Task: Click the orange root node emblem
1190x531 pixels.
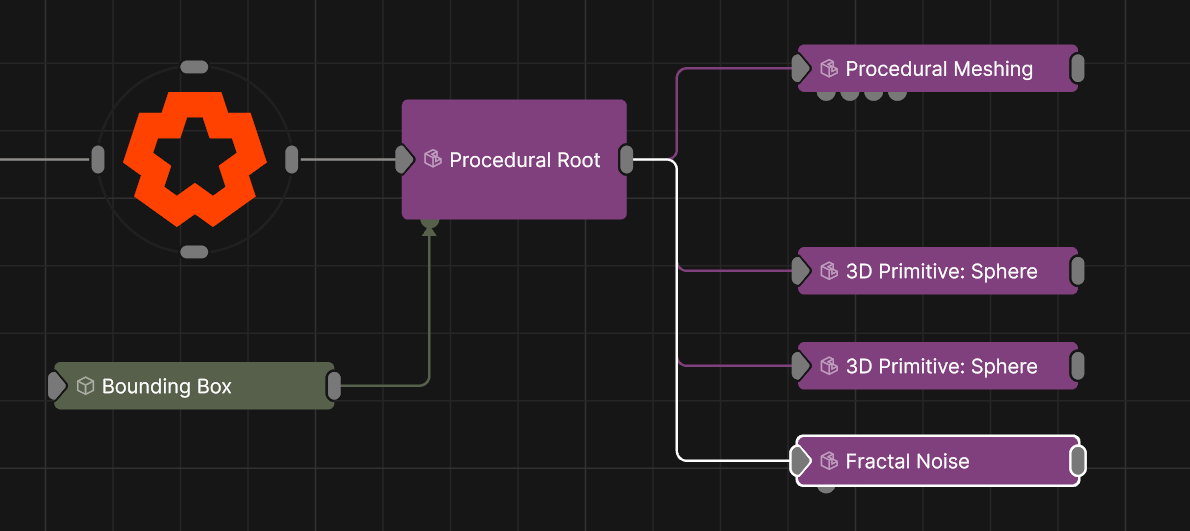Action: coord(195,159)
